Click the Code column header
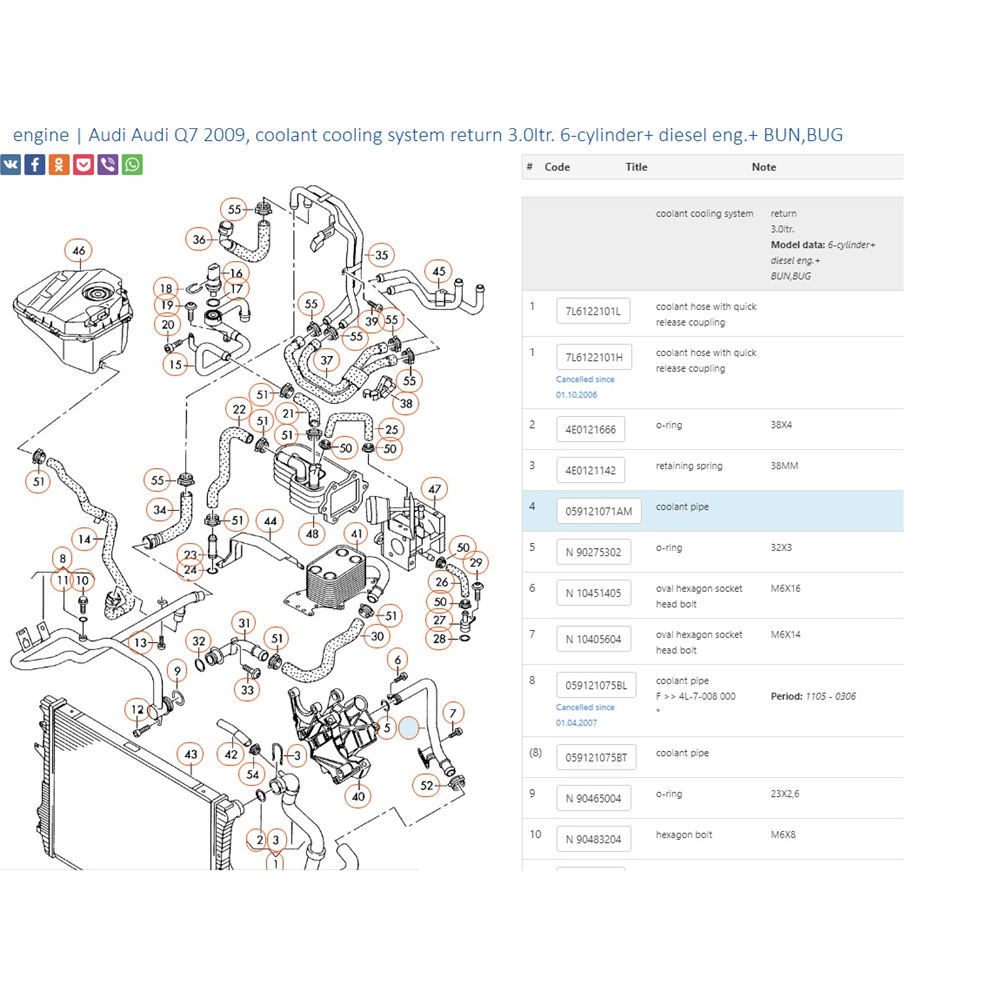The height and width of the screenshot is (1000, 1000). click(557, 166)
